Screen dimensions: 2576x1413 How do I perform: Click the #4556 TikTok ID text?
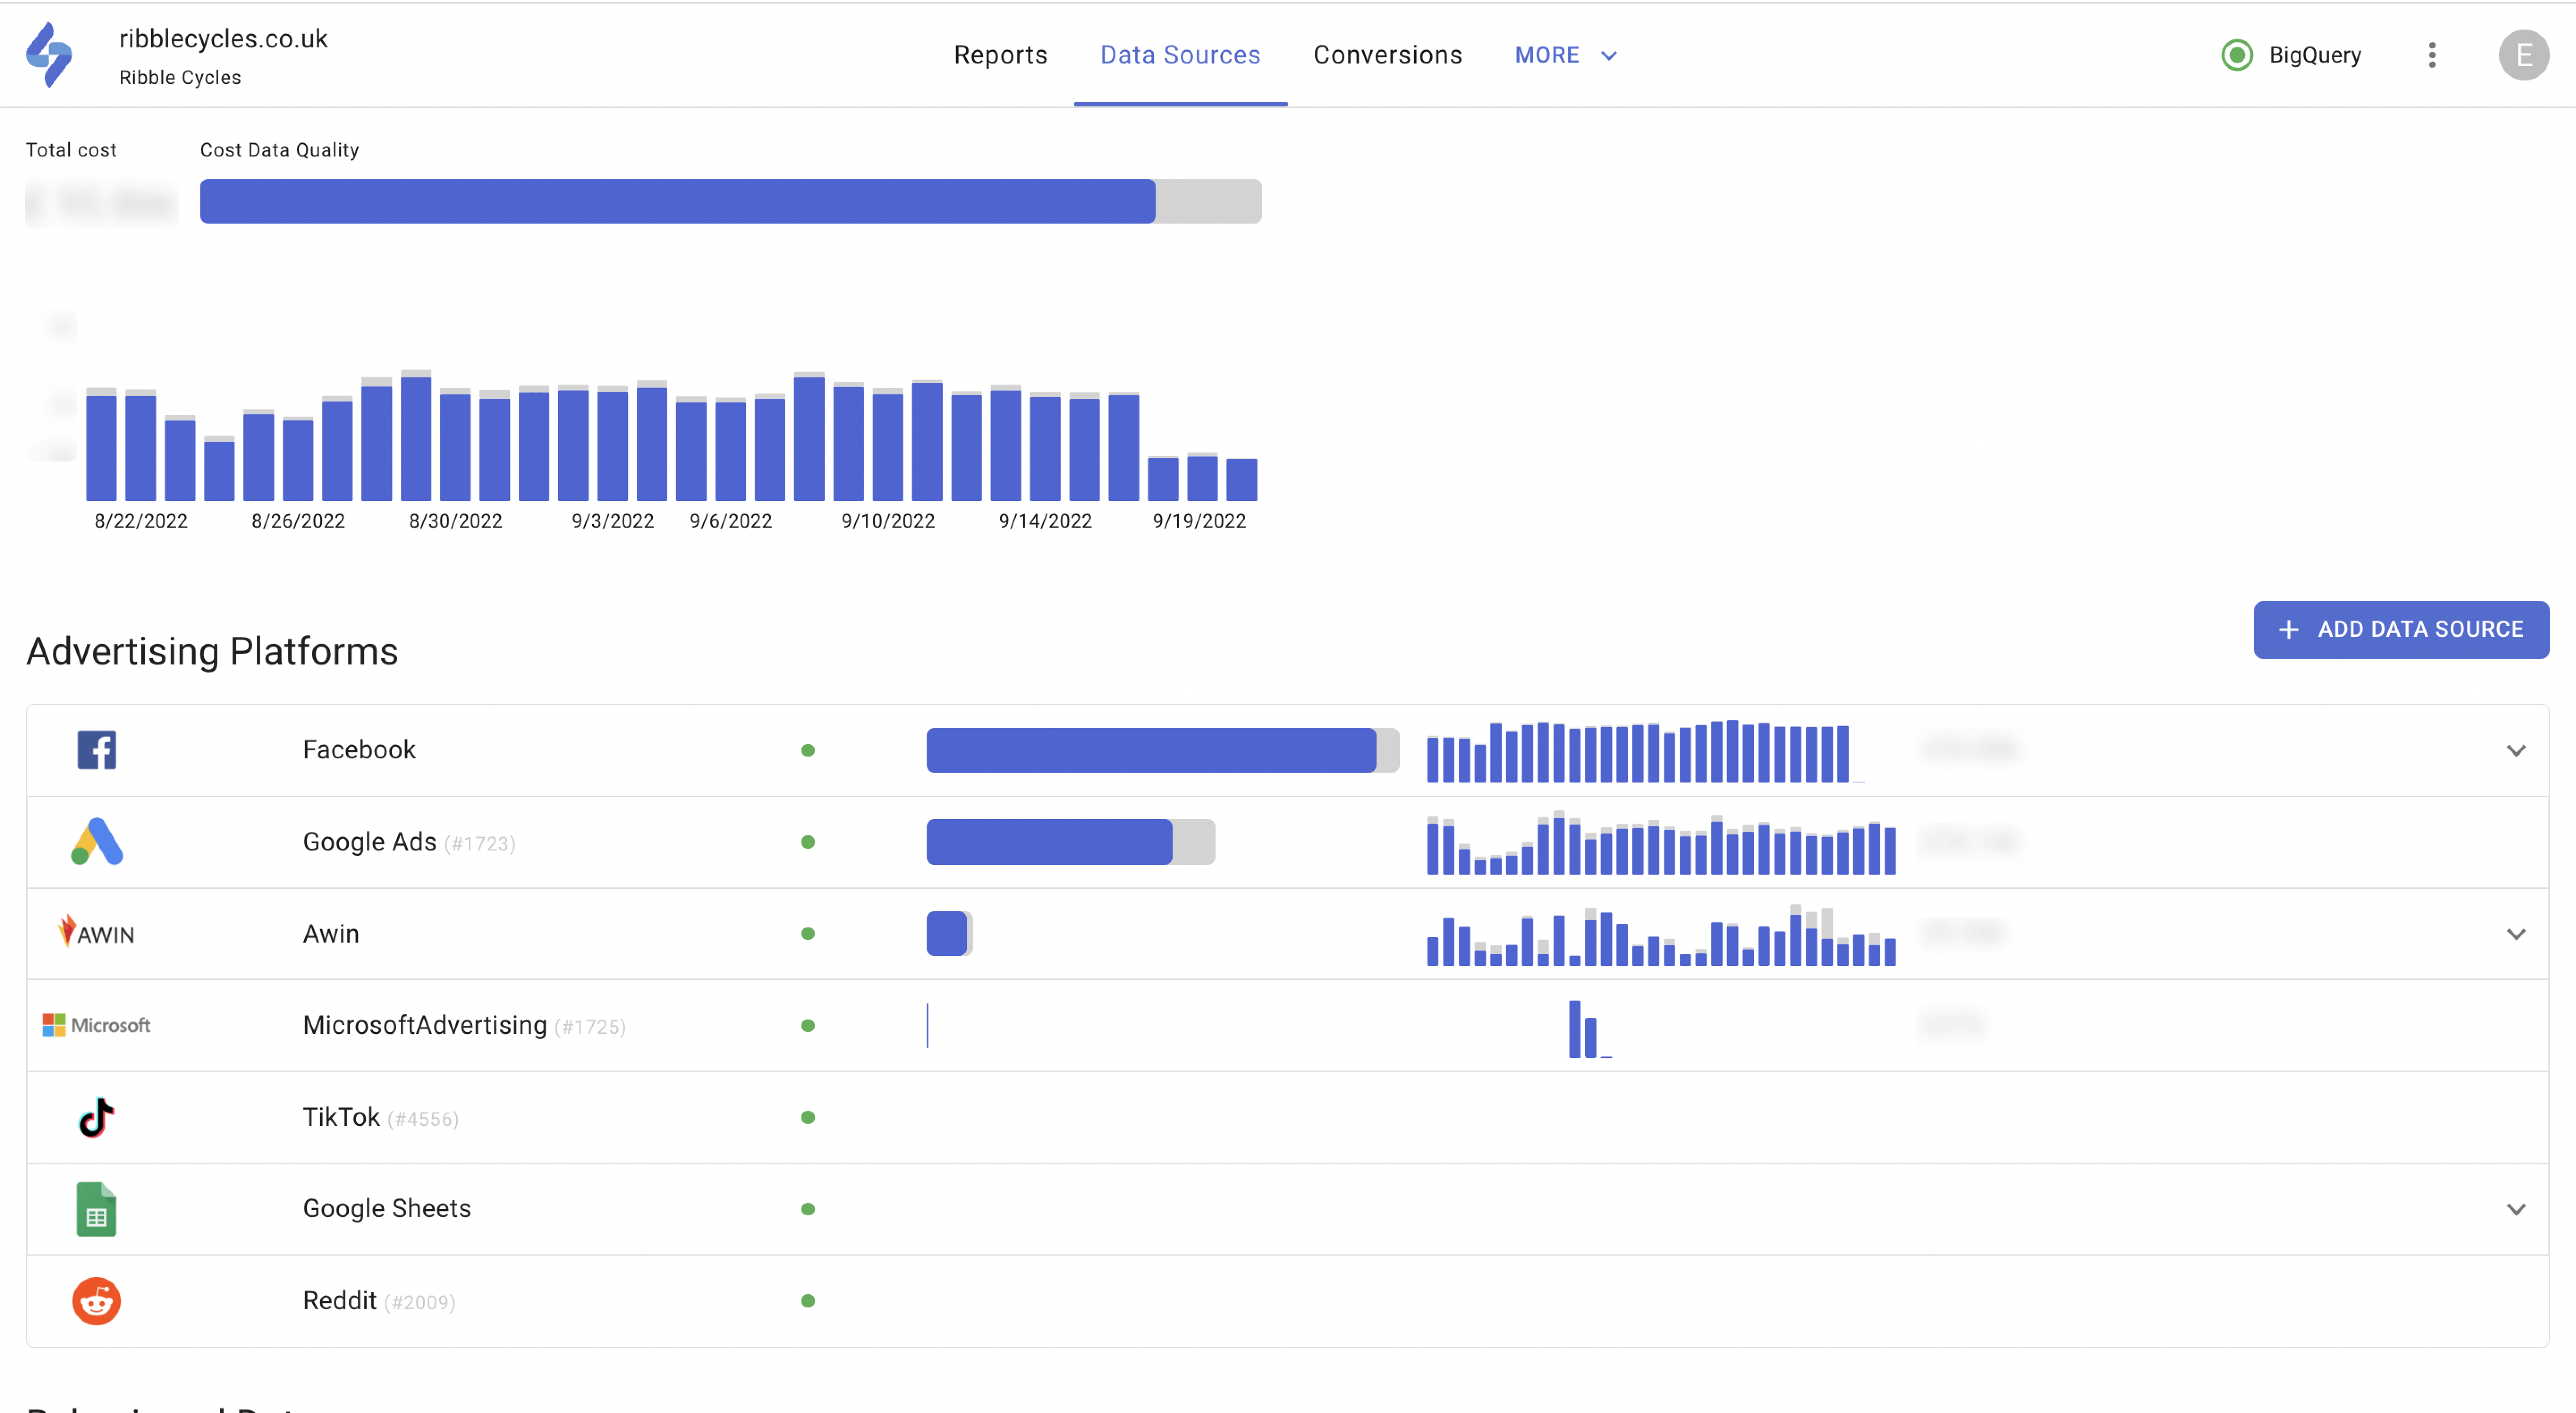pos(423,1119)
